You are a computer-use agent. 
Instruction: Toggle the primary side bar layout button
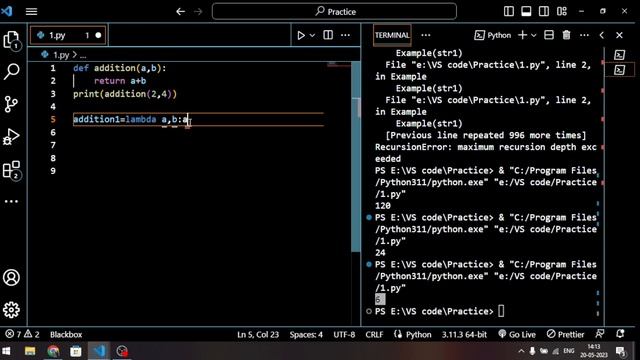[509, 11]
